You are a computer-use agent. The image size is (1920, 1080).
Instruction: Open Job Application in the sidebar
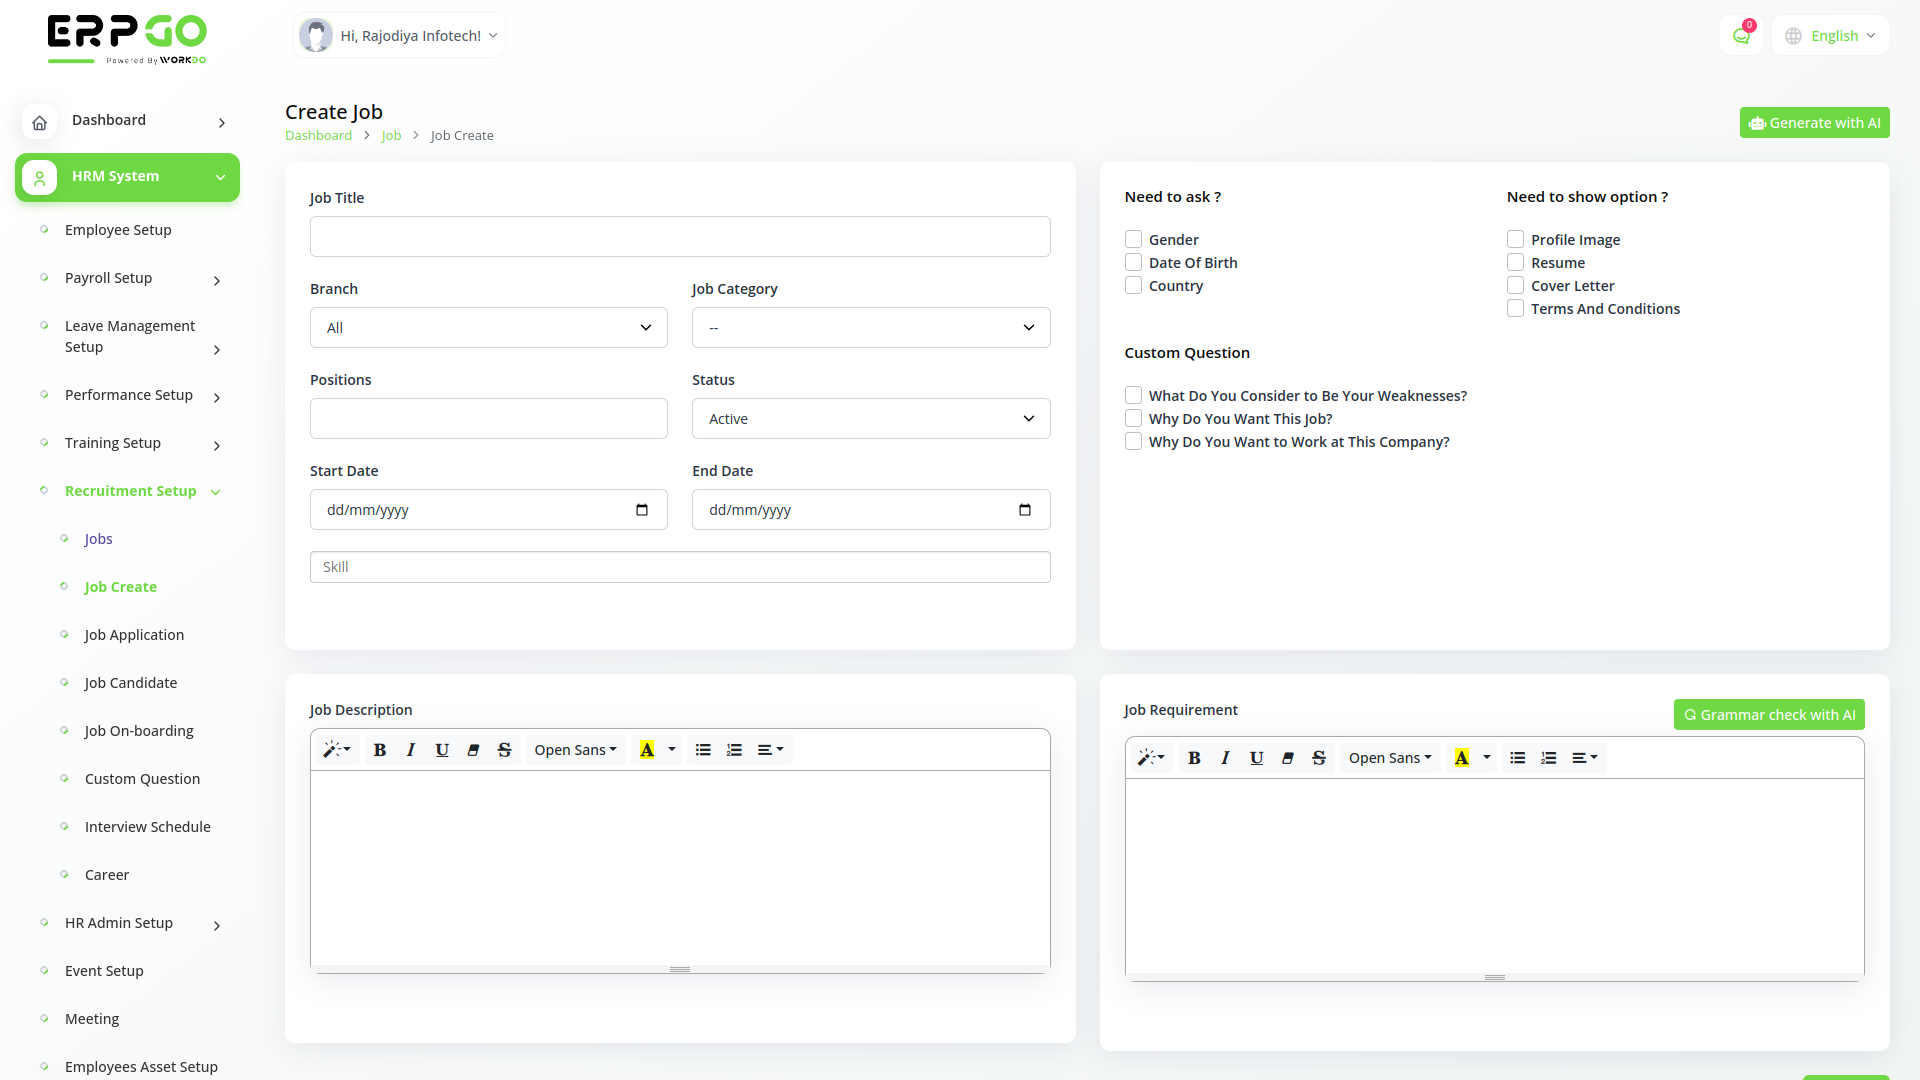[x=134, y=634]
